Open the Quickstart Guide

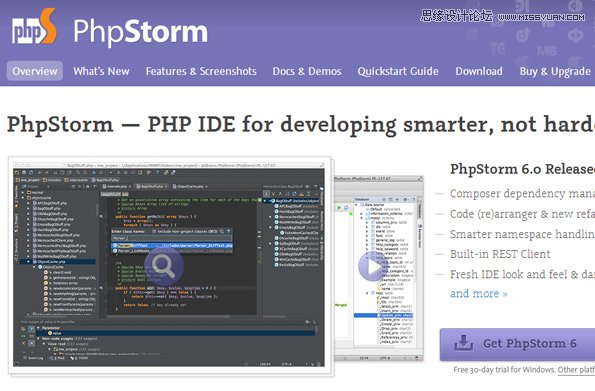398,71
